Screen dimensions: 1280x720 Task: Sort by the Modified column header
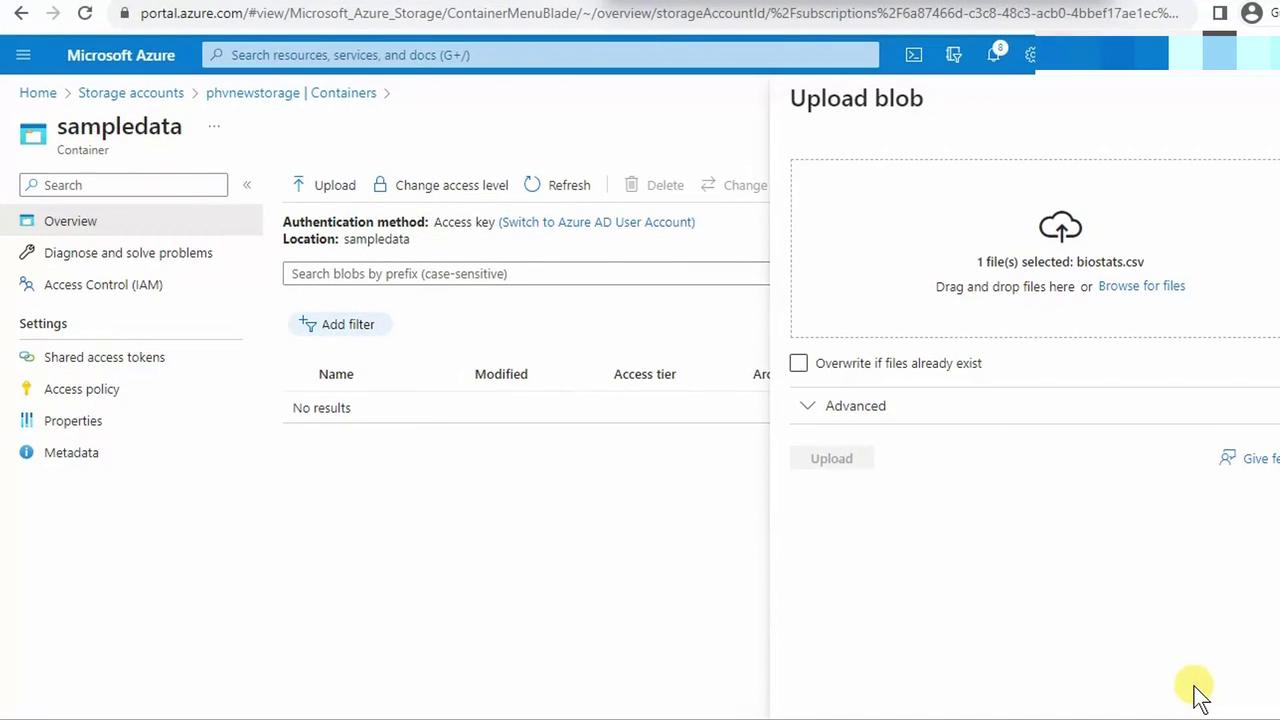(x=501, y=374)
